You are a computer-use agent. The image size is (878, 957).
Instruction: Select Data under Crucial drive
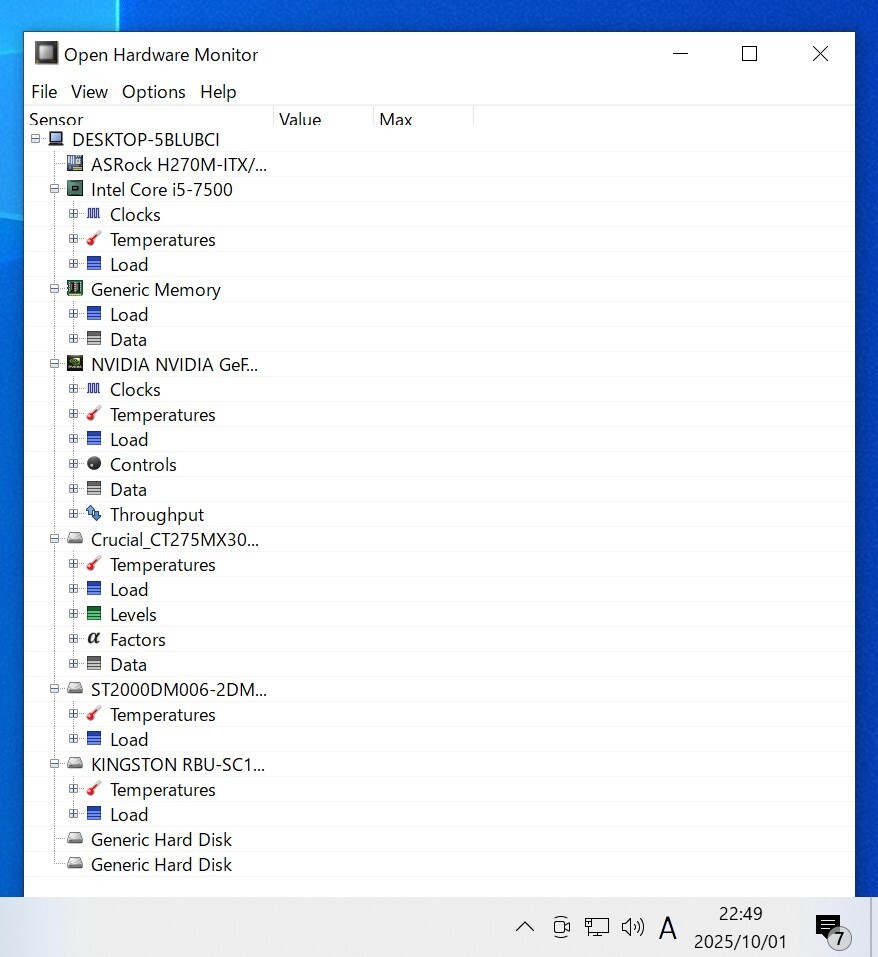click(128, 665)
